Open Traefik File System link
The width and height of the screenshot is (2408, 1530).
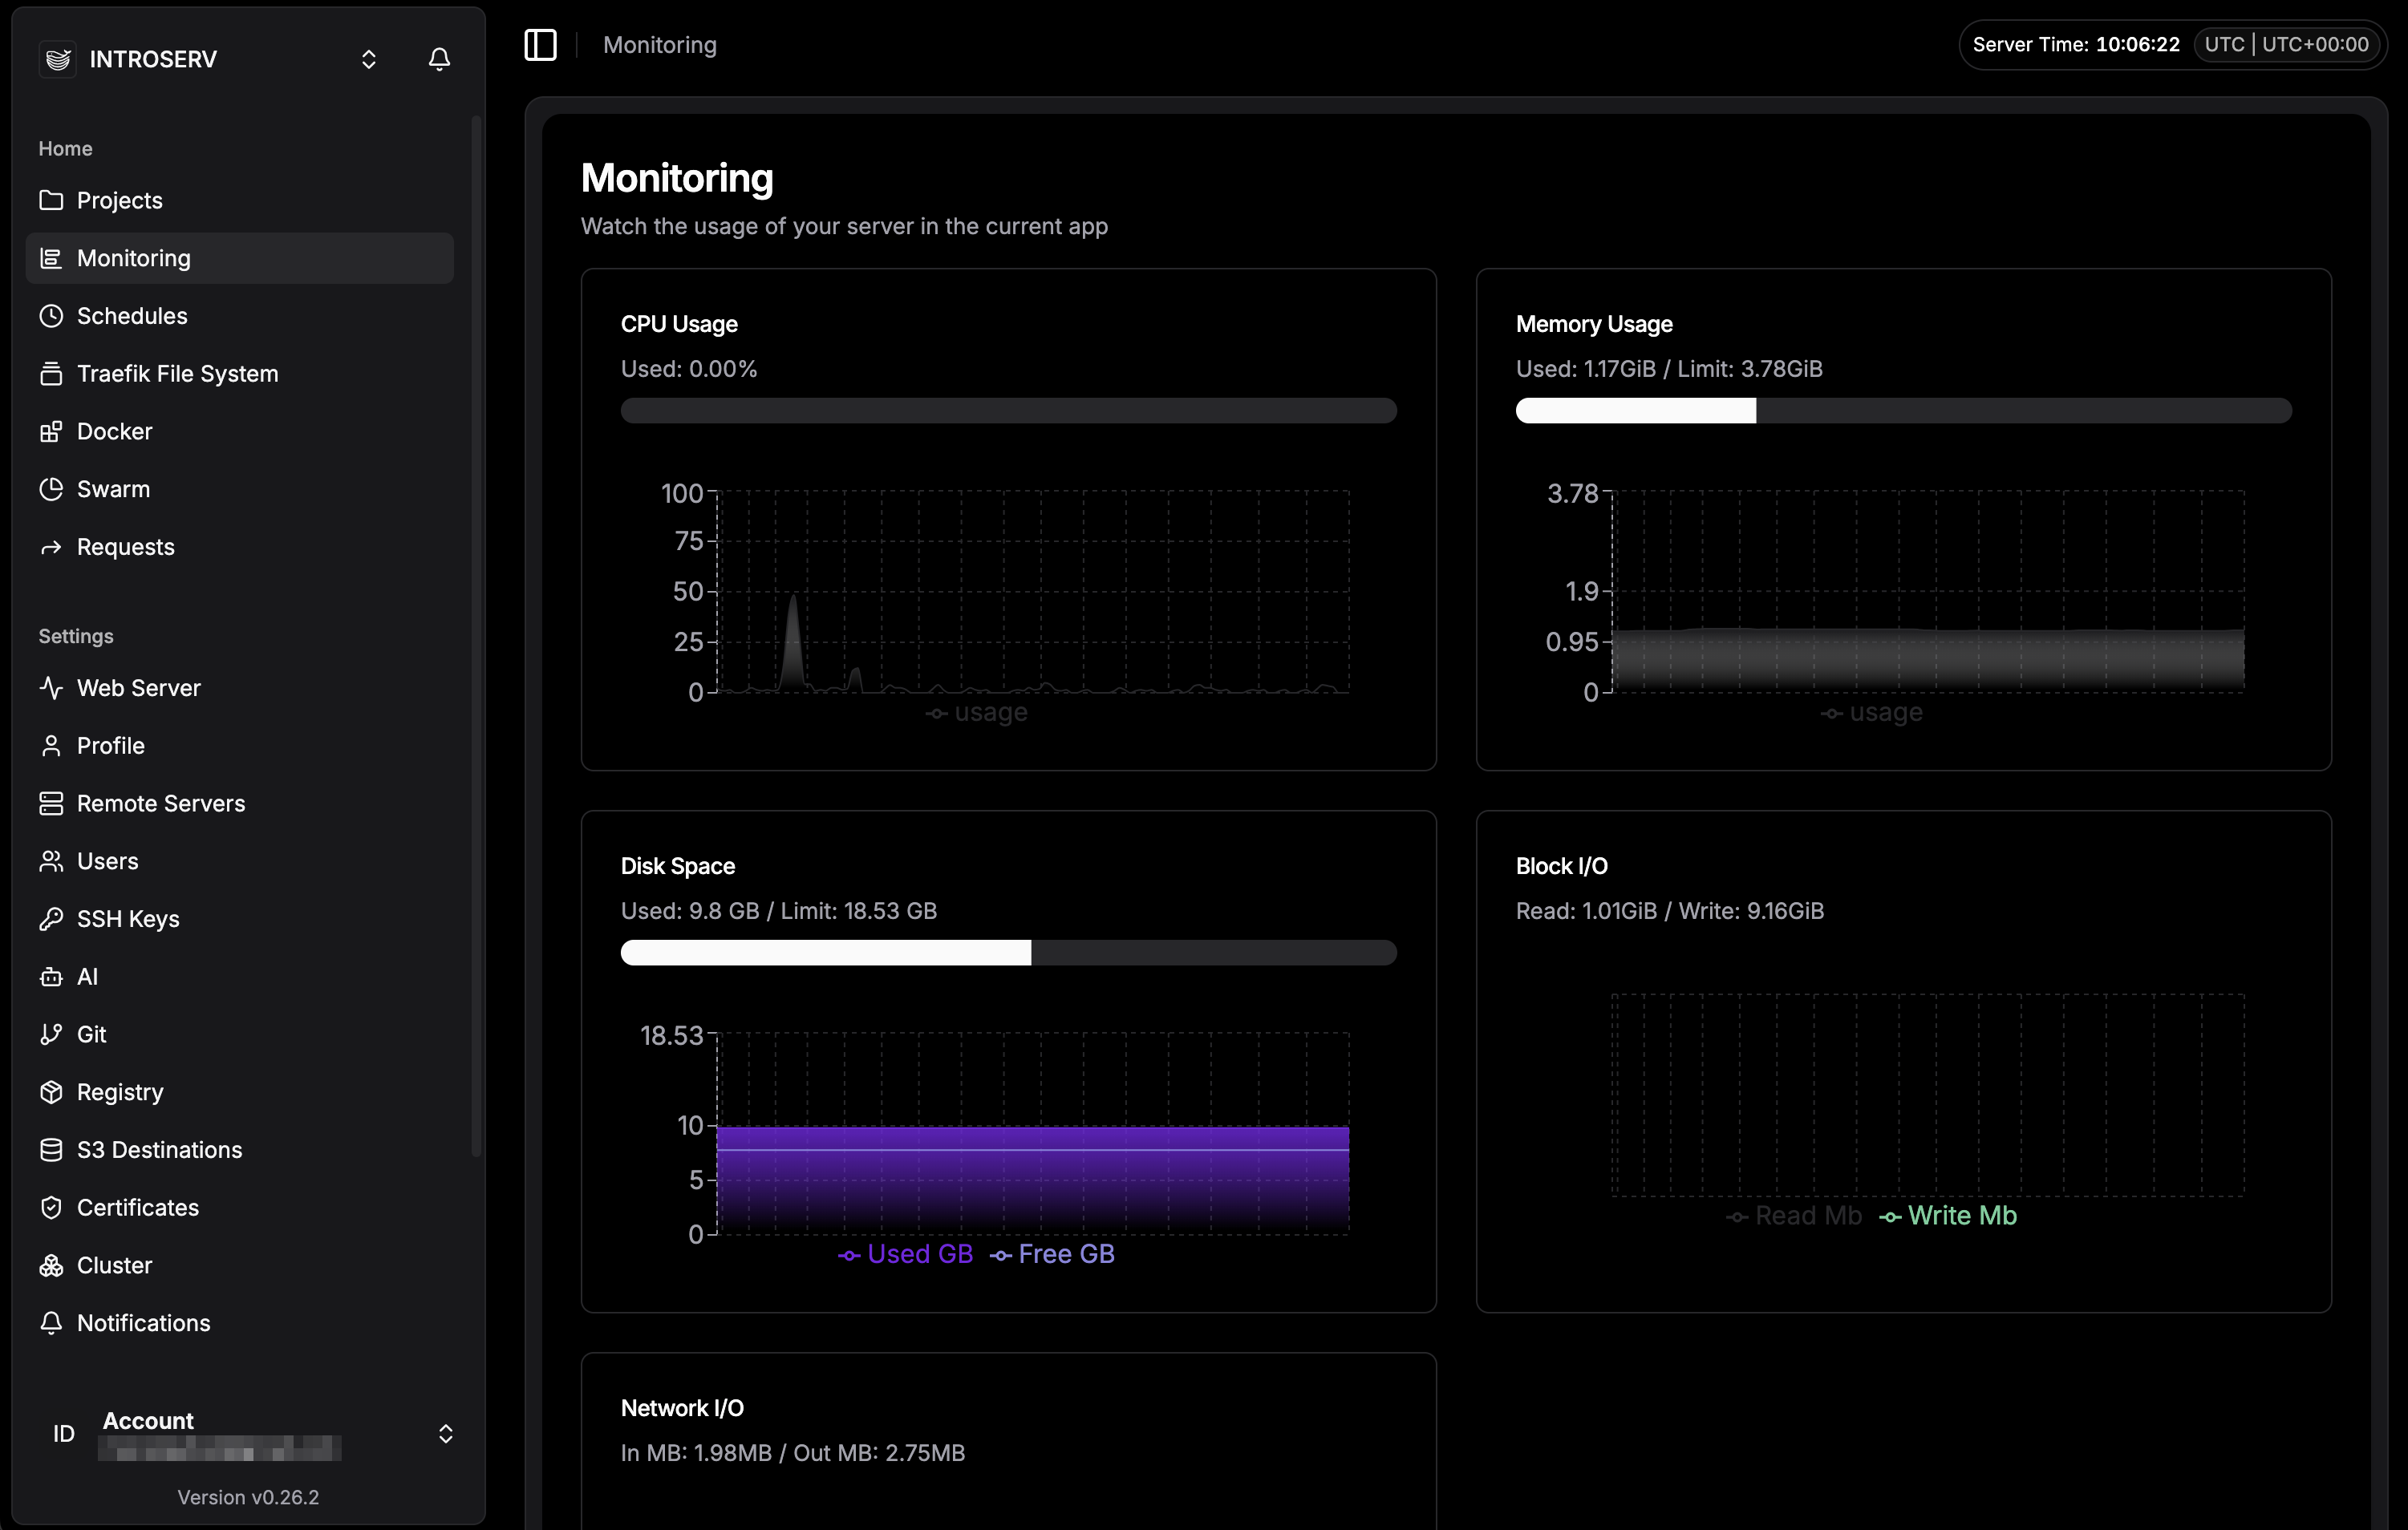(177, 374)
